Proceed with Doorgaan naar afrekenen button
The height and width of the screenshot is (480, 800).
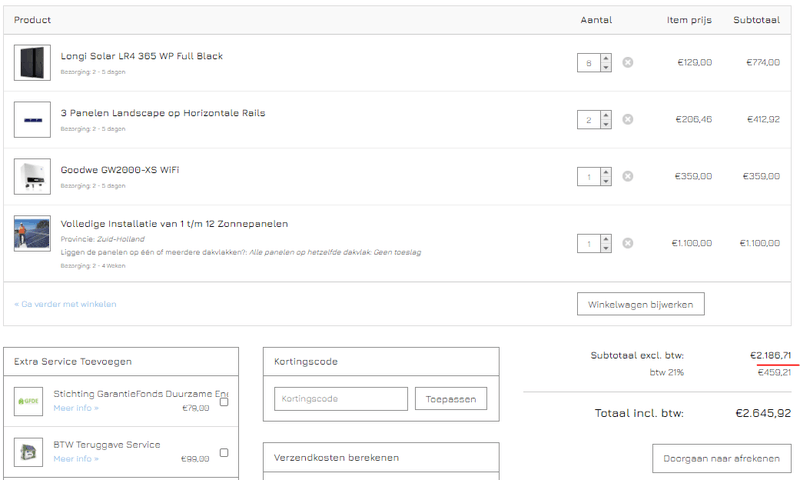(x=722, y=459)
